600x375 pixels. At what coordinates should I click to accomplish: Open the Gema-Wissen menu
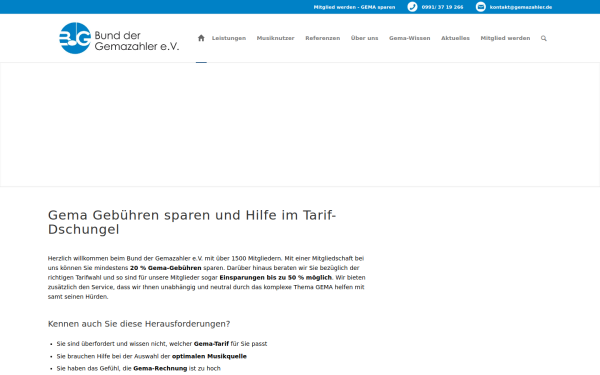pos(409,38)
